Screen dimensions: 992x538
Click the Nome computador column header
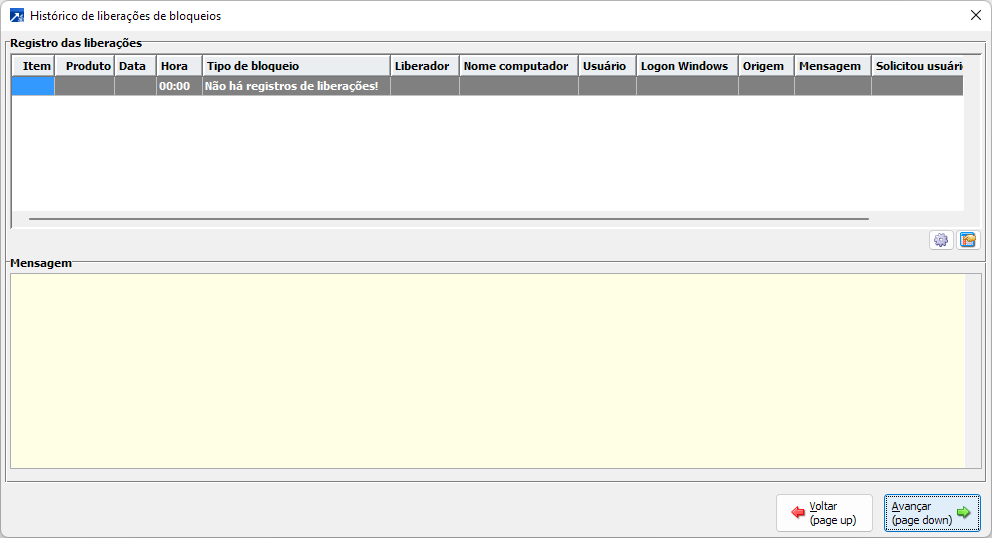point(519,66)
